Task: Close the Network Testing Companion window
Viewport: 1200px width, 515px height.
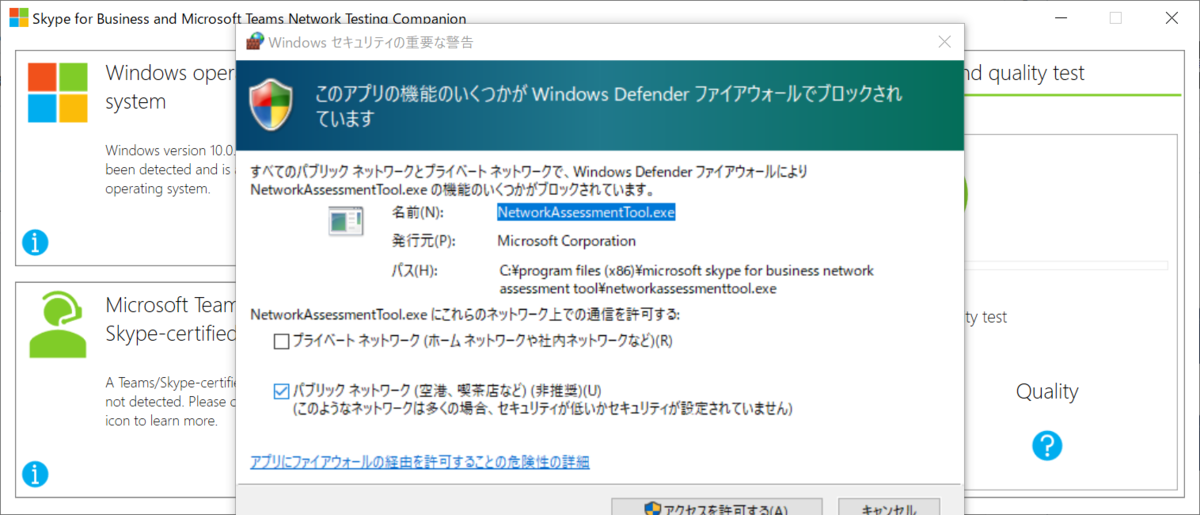Action: 1171,17
